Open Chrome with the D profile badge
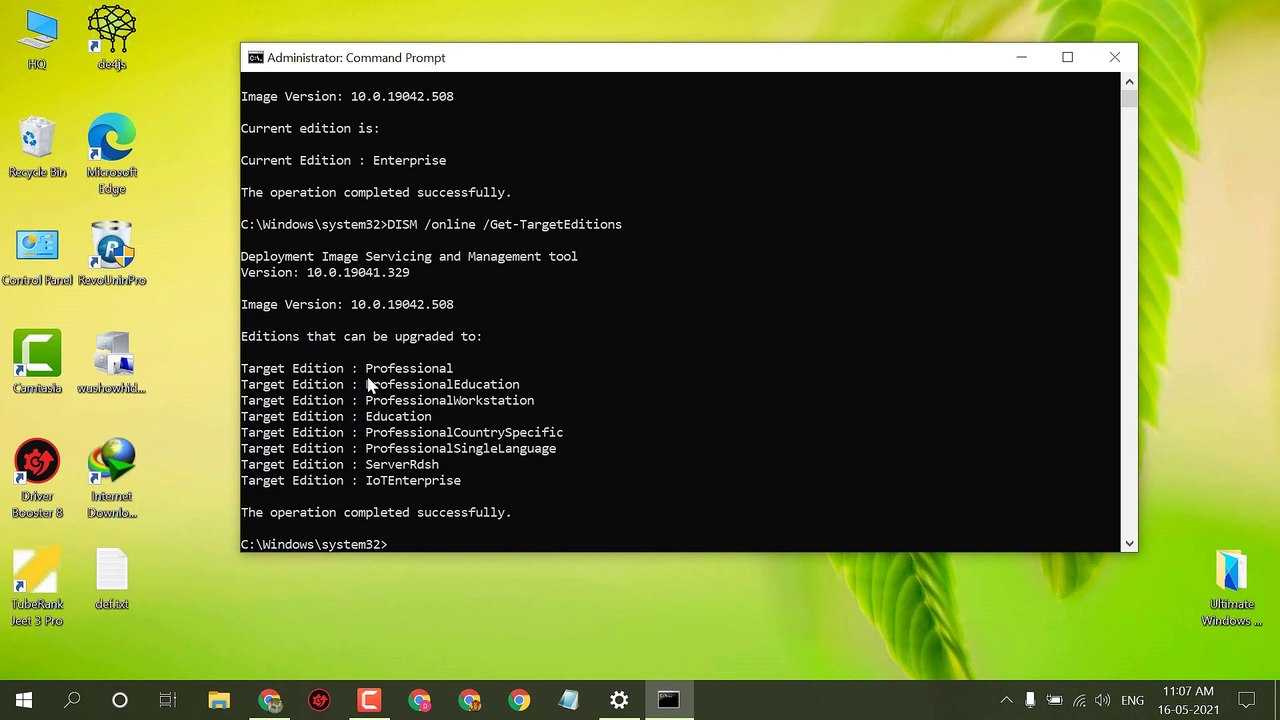 pyautogui.click(x=419, y=700)
